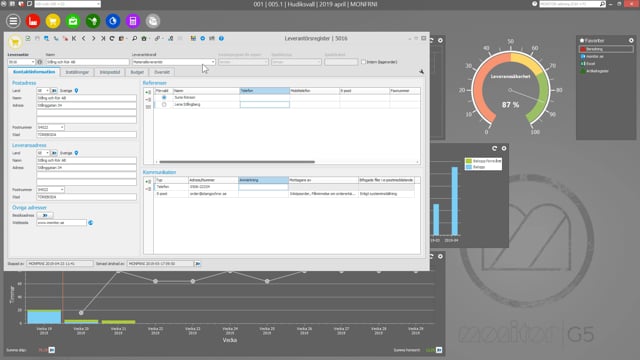Click Telefon column header in Referenser
This screenshot has height=360, width=640.
(x=264, y=91)
